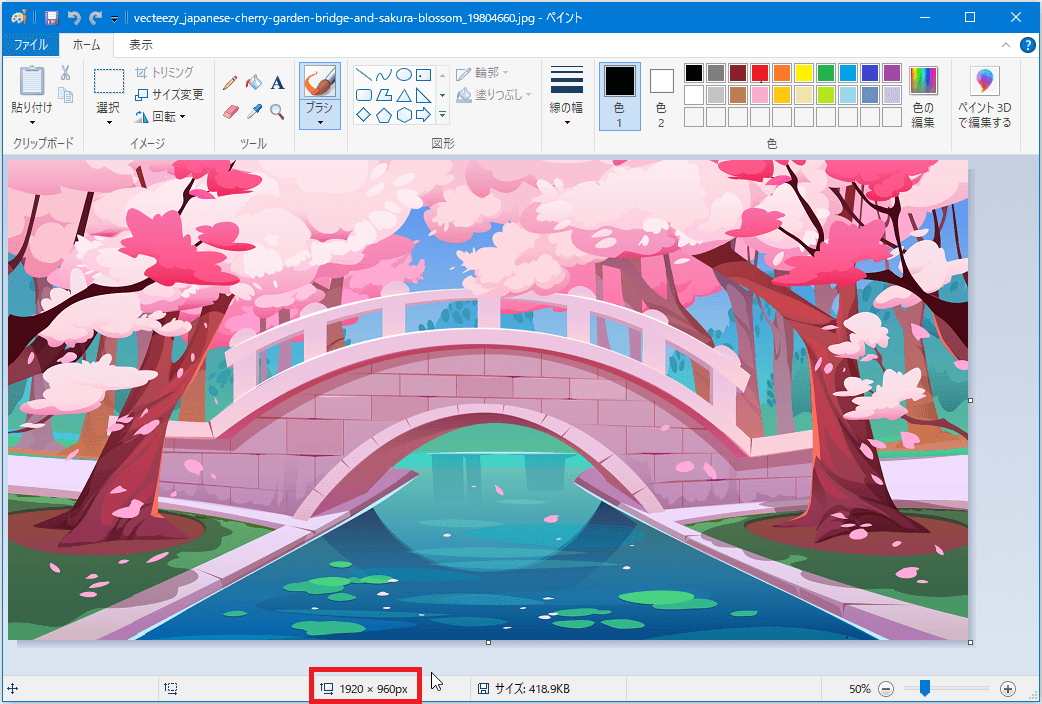Viewport: 1042px width, 704px height.
Task: Select the Eraser tool
Action: coord(230,111)
